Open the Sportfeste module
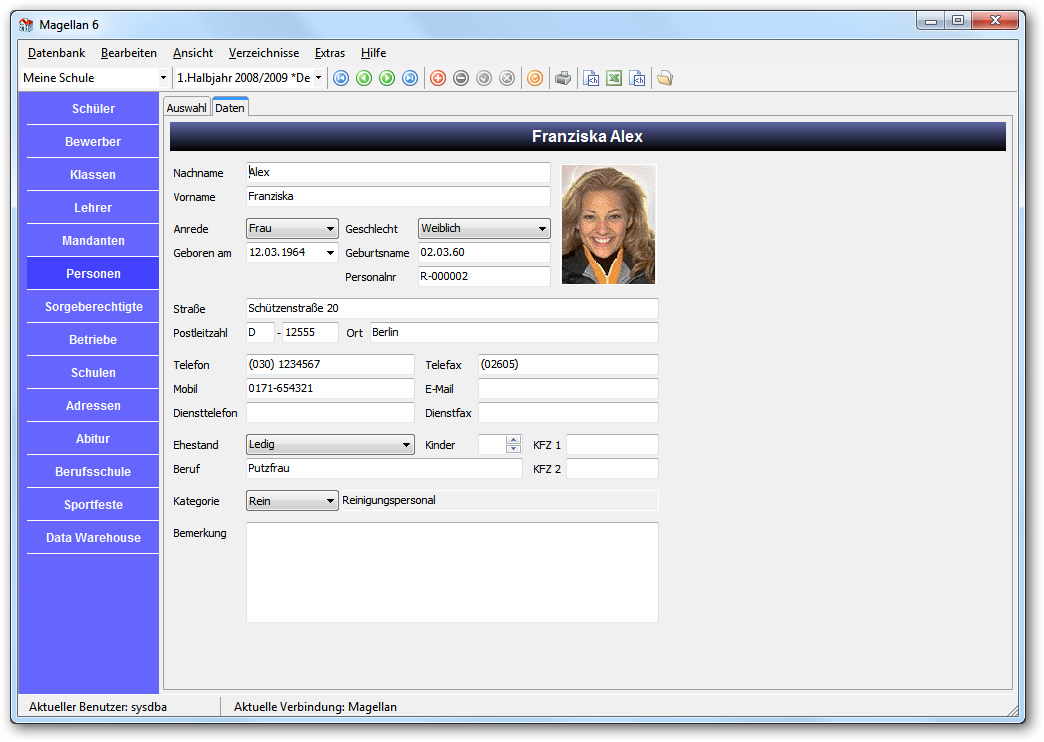Image resolution: width=1044 pixels, height=742 pixels. tap(93, 505)
